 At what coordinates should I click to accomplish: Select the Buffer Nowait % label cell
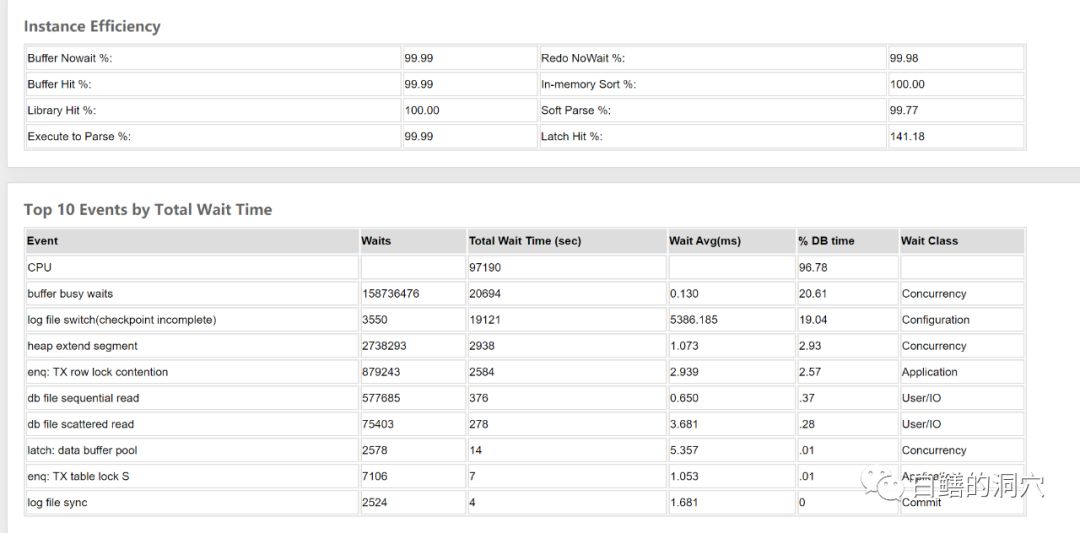pos(70,58)
